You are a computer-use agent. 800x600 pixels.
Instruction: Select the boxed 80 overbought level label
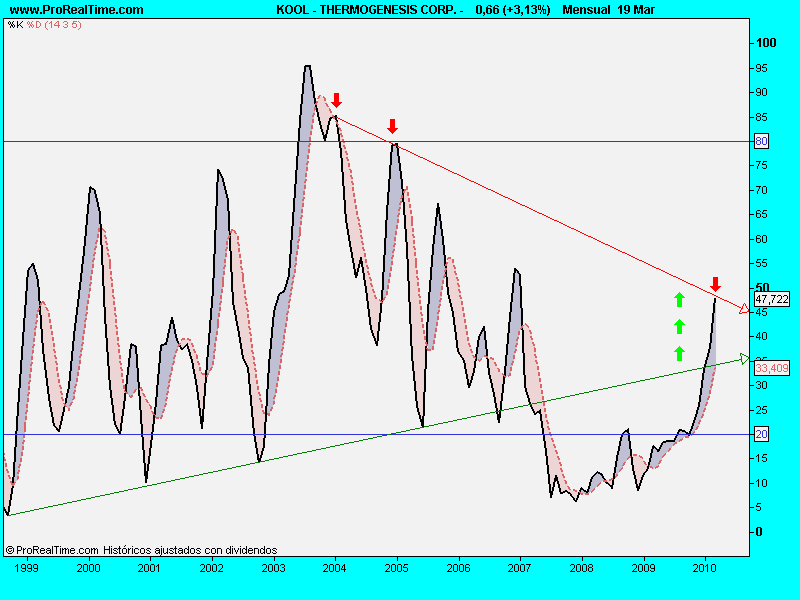click(x=761, y=141)
